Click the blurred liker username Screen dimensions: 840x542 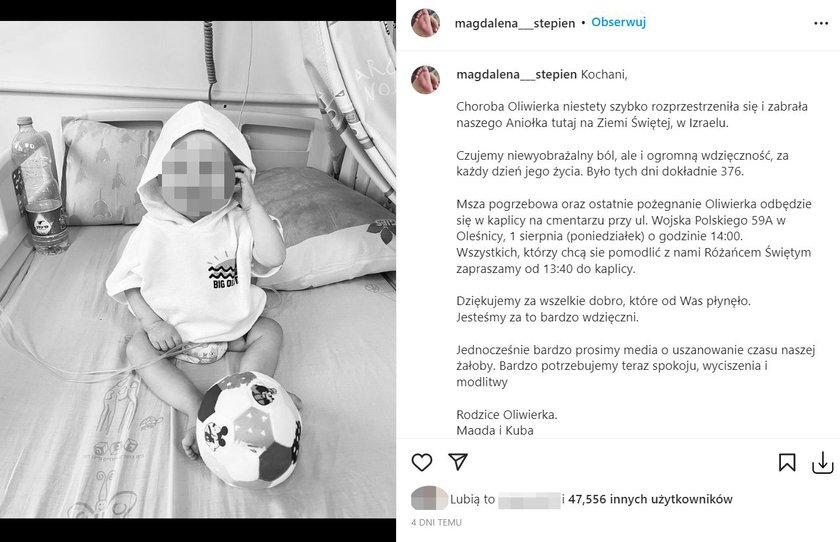point(529,500)
